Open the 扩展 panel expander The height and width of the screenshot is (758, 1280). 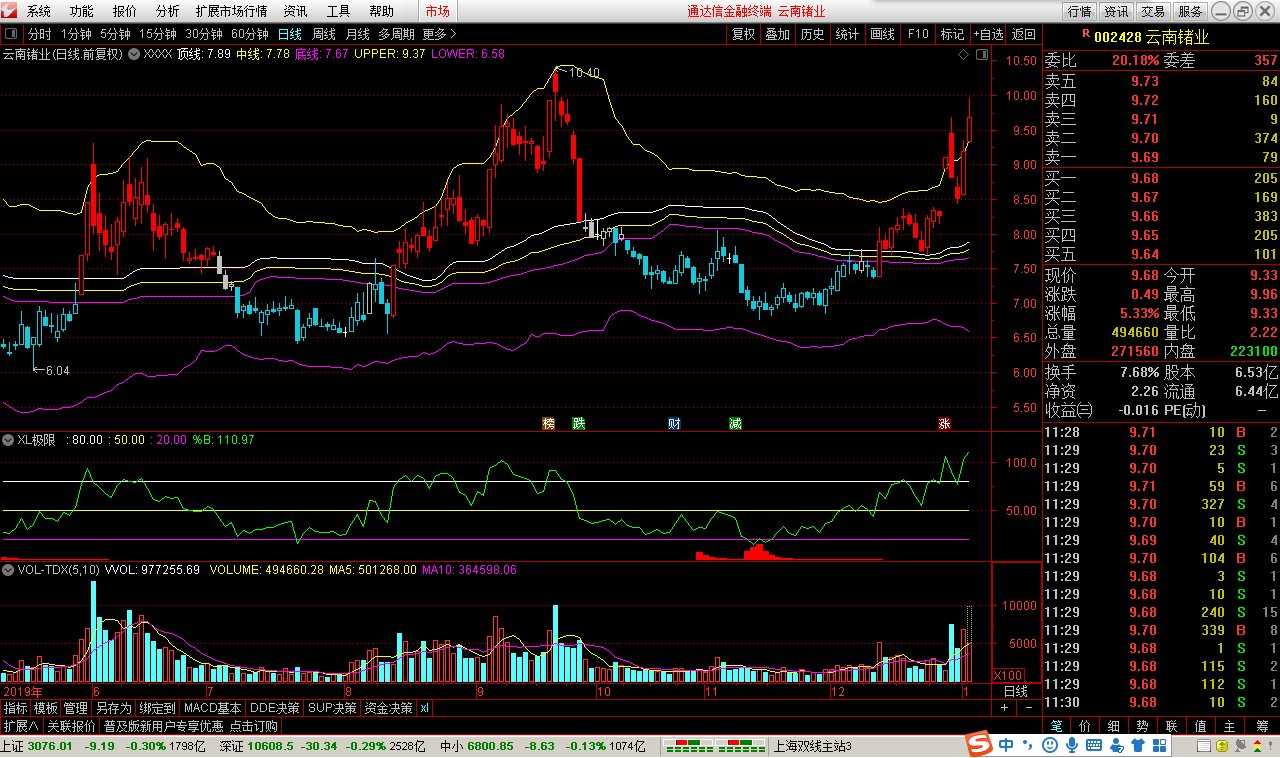pyautogui.click(x=20, y=726)
